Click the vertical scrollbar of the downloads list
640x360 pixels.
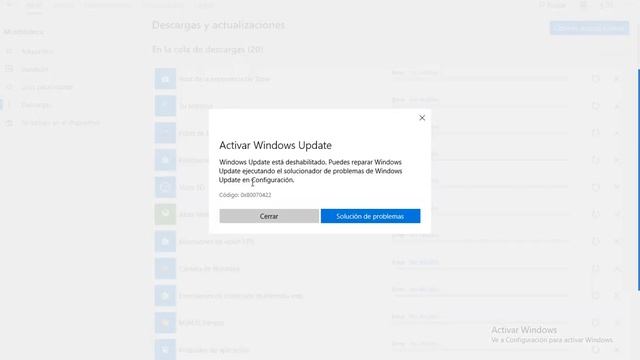pos(638,180)
